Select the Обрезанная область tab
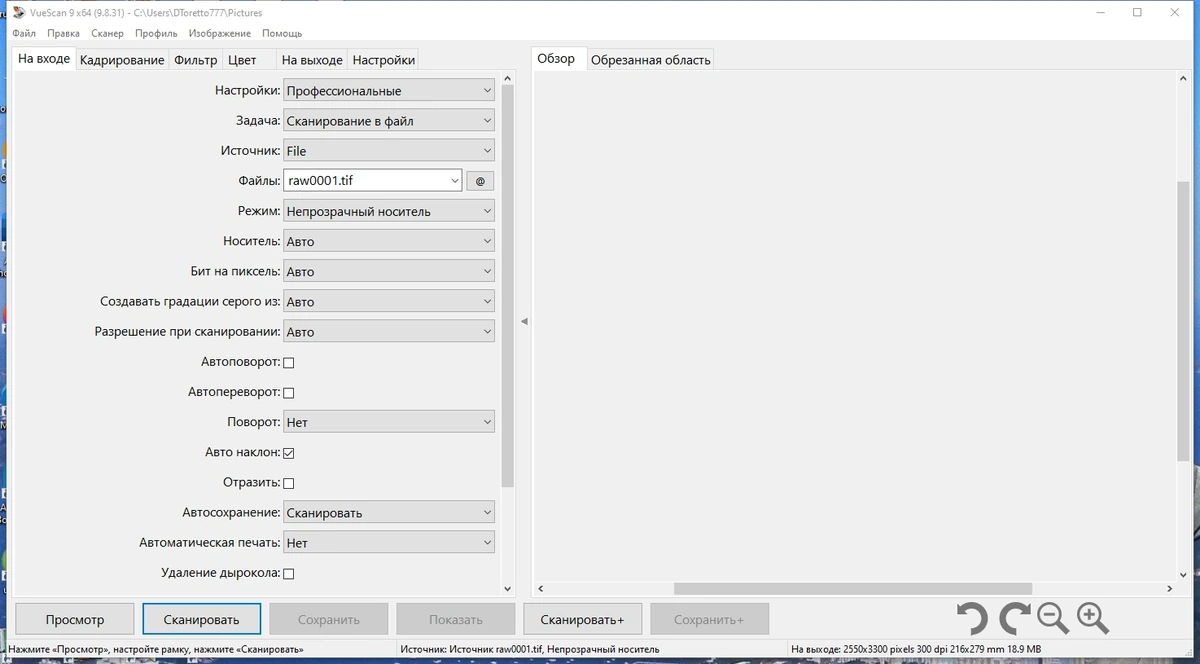1200x664 pixels. tap(650, 60)
